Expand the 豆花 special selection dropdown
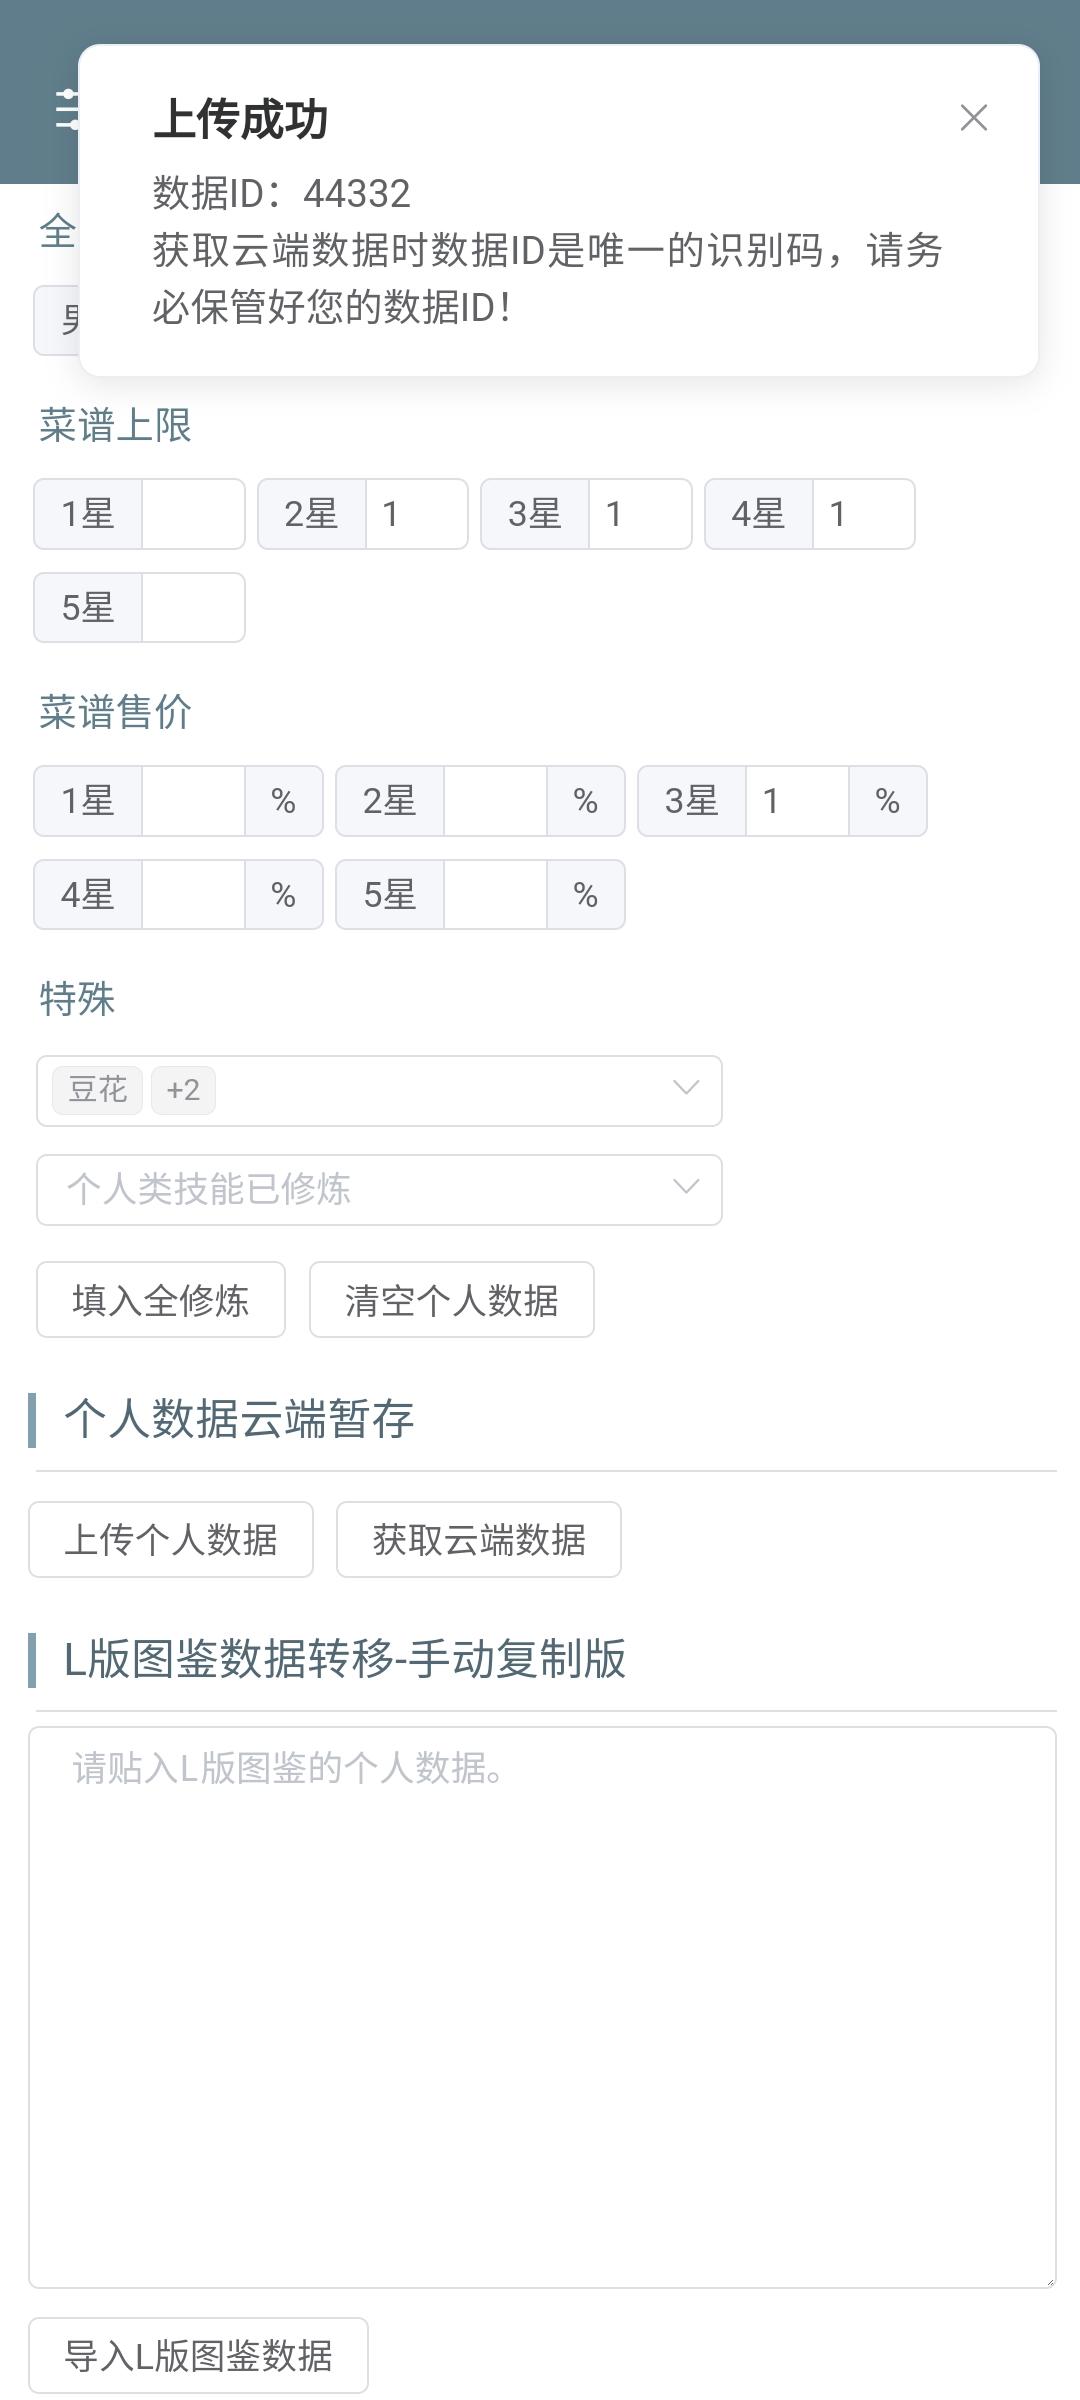The height and width of the screenshot is (2400, 1080). [x=685, y=1089]
